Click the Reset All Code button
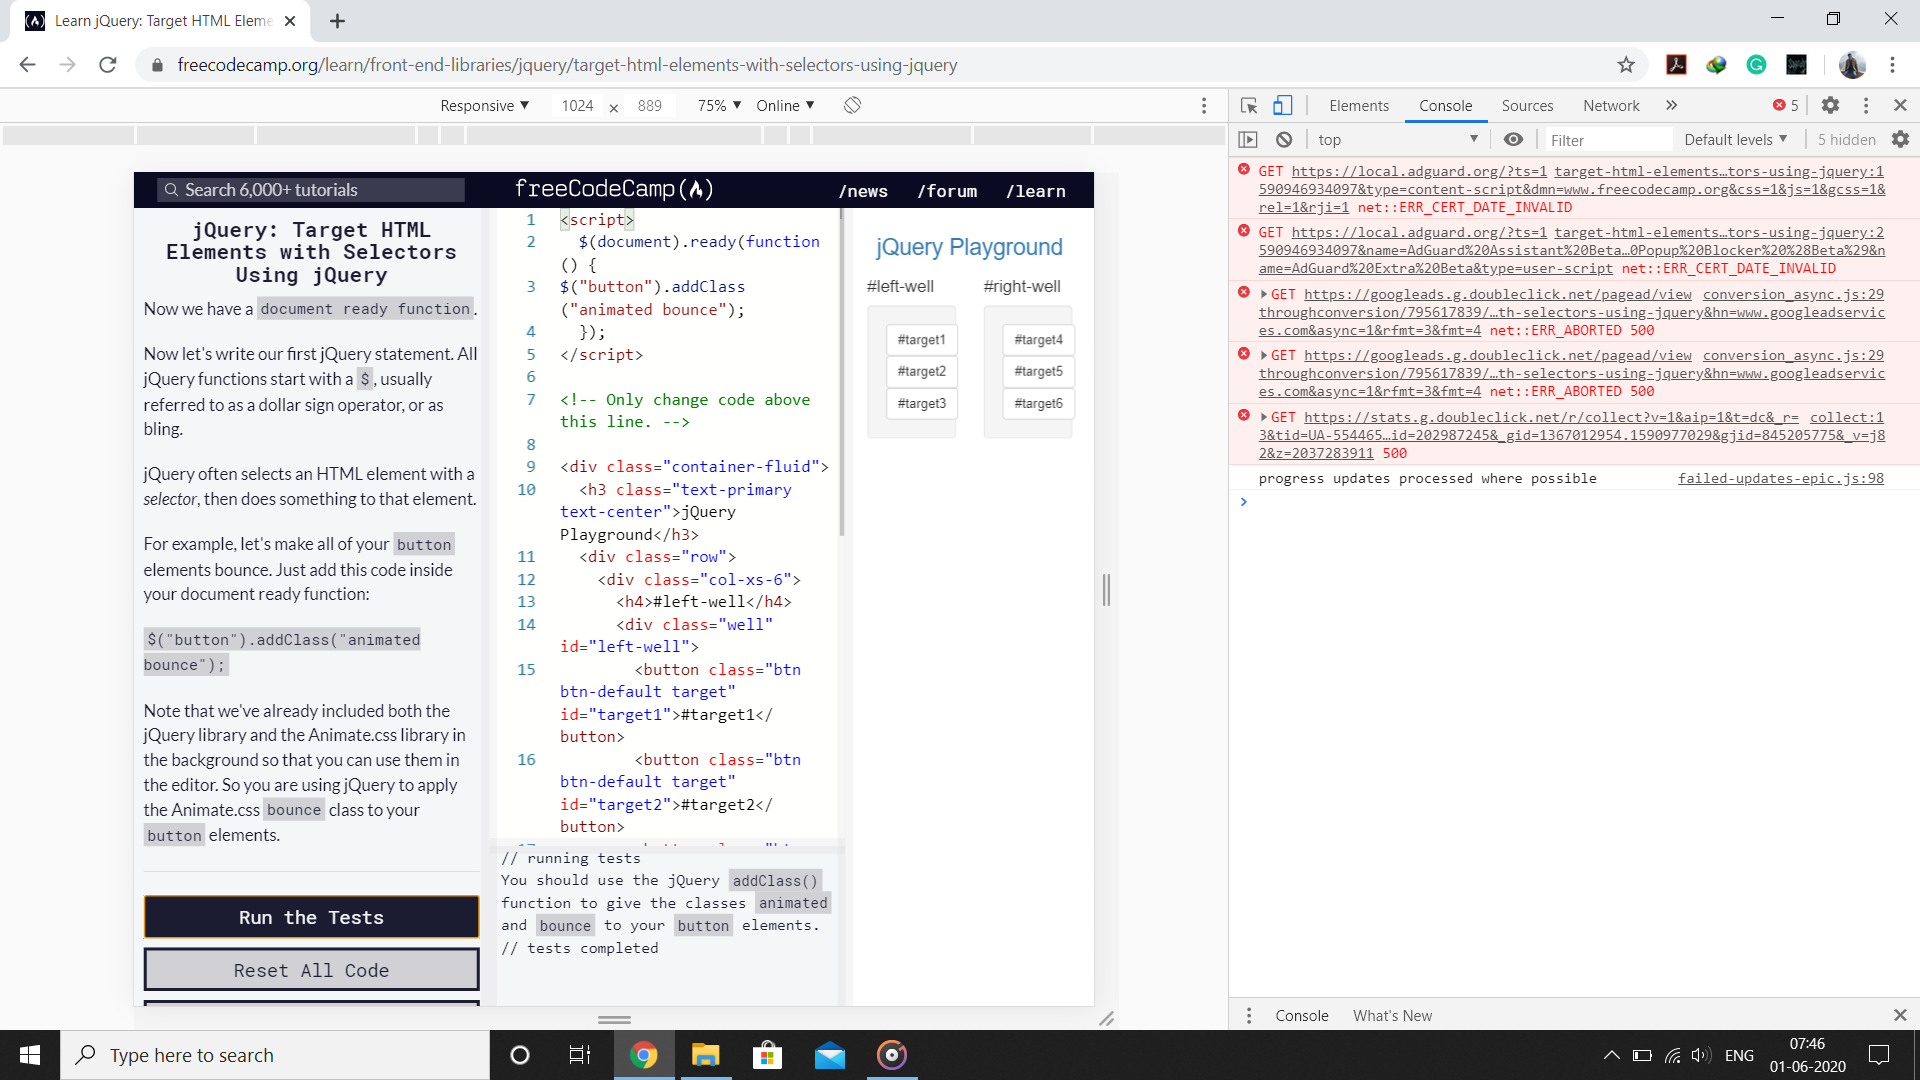 coord(311,969)
